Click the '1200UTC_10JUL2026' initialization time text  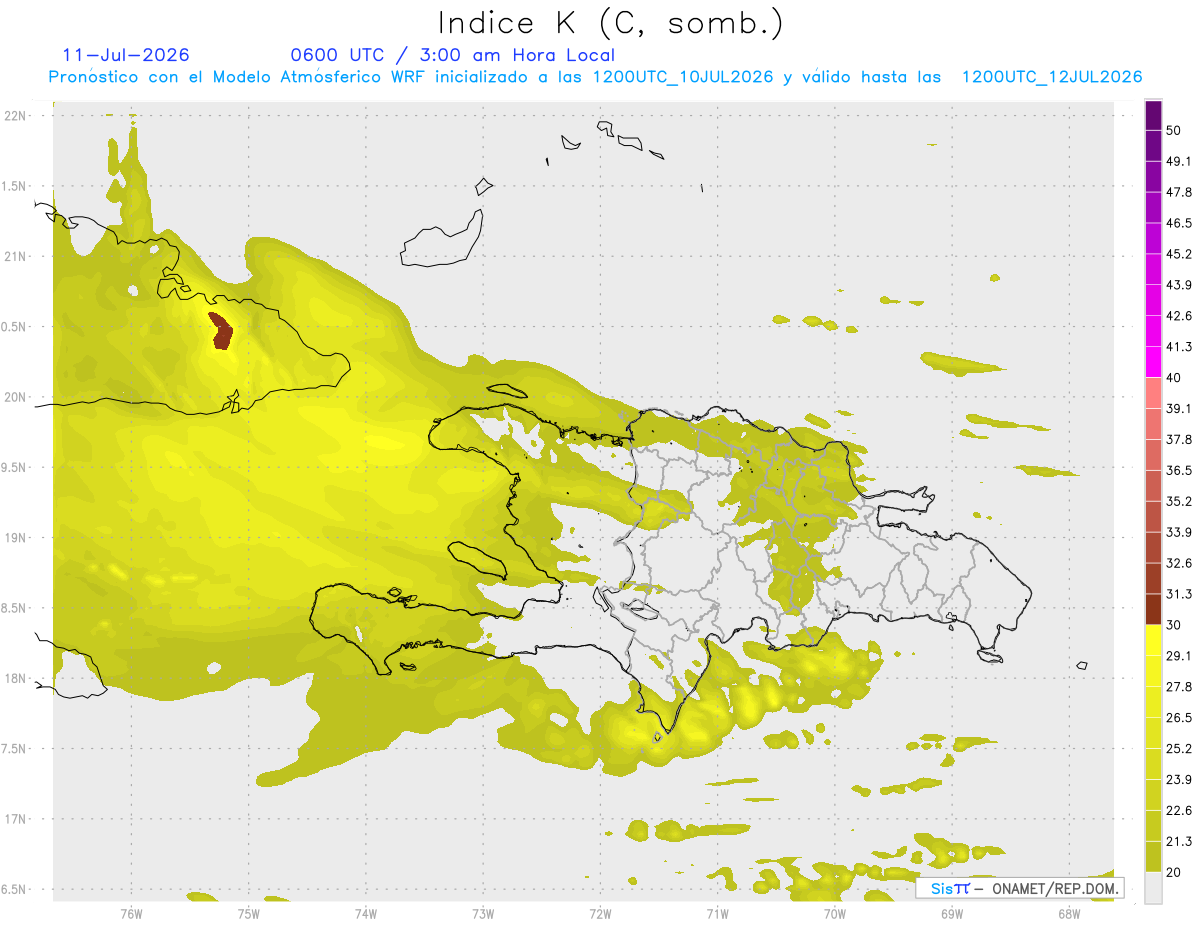click(683, 77)
